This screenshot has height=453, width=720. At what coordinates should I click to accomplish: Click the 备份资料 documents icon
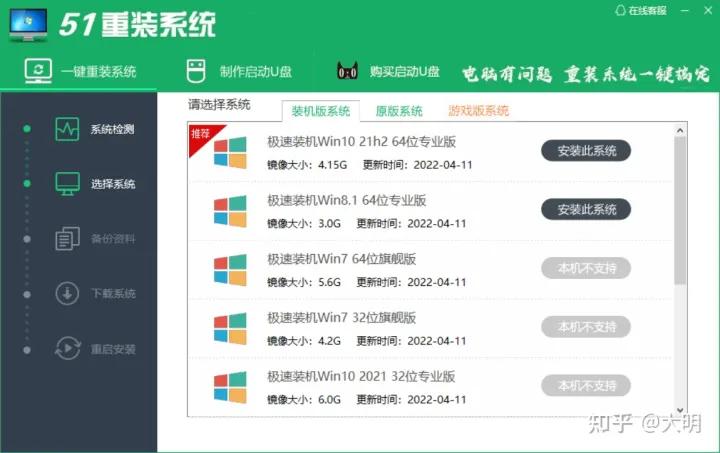(68, 239)
